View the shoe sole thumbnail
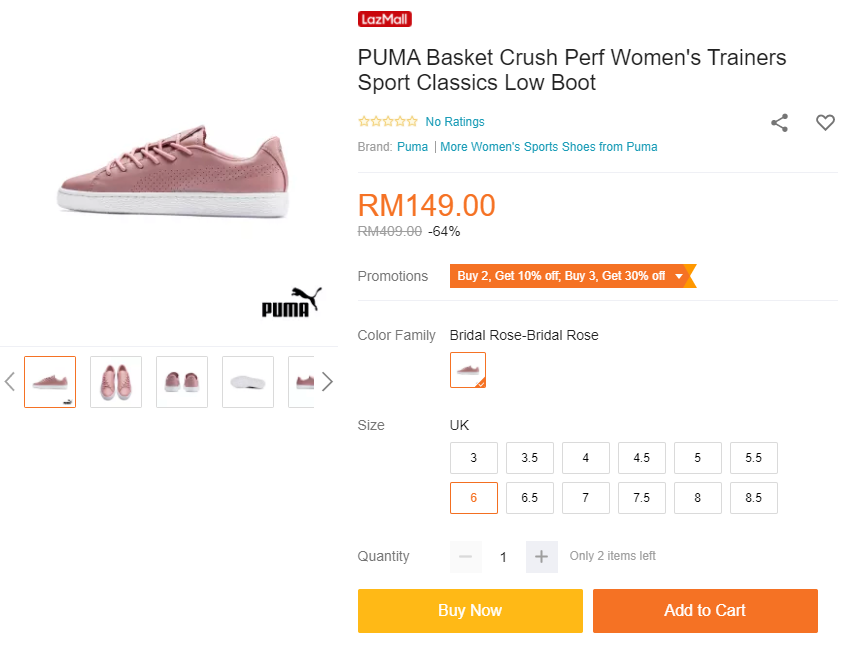845x650 pixels. (248, 382)
